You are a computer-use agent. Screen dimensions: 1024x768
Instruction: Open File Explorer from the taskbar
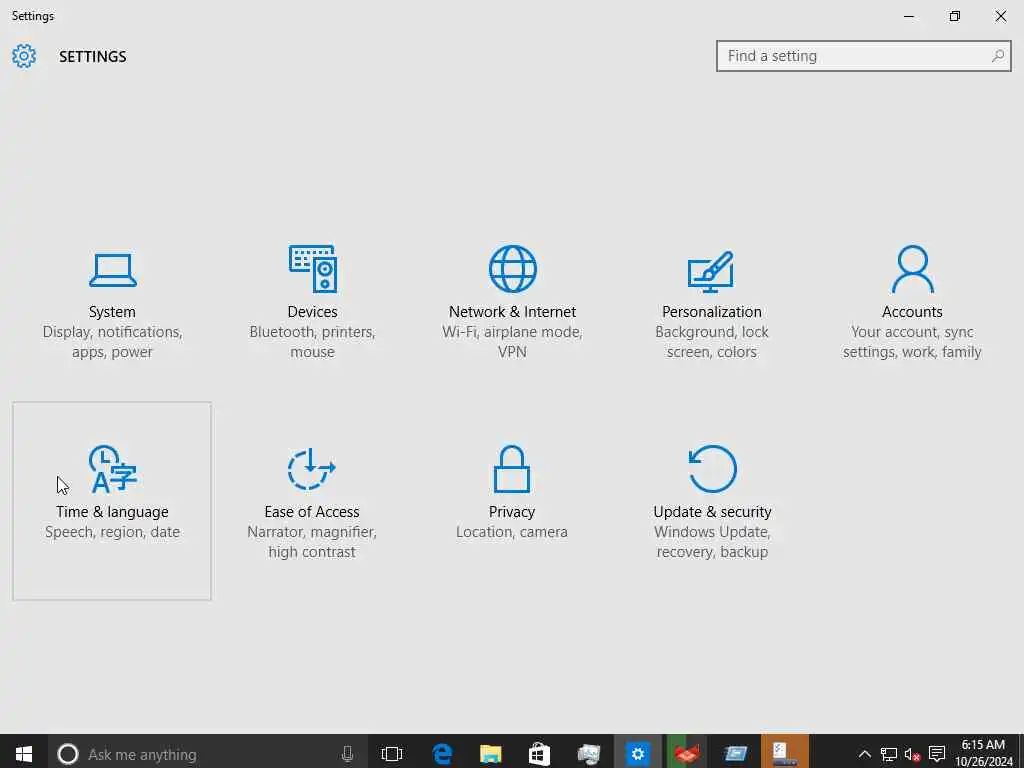coord(490,754)
